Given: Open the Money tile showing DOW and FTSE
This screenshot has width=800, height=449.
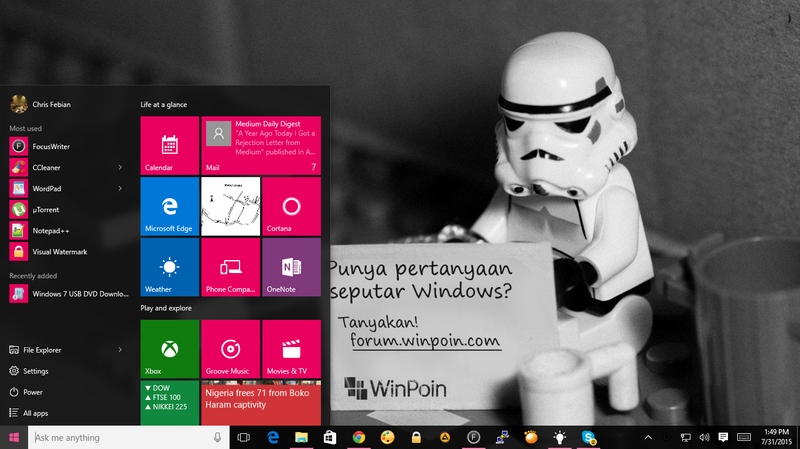Looking at the screenshot, I should point(169,403).
